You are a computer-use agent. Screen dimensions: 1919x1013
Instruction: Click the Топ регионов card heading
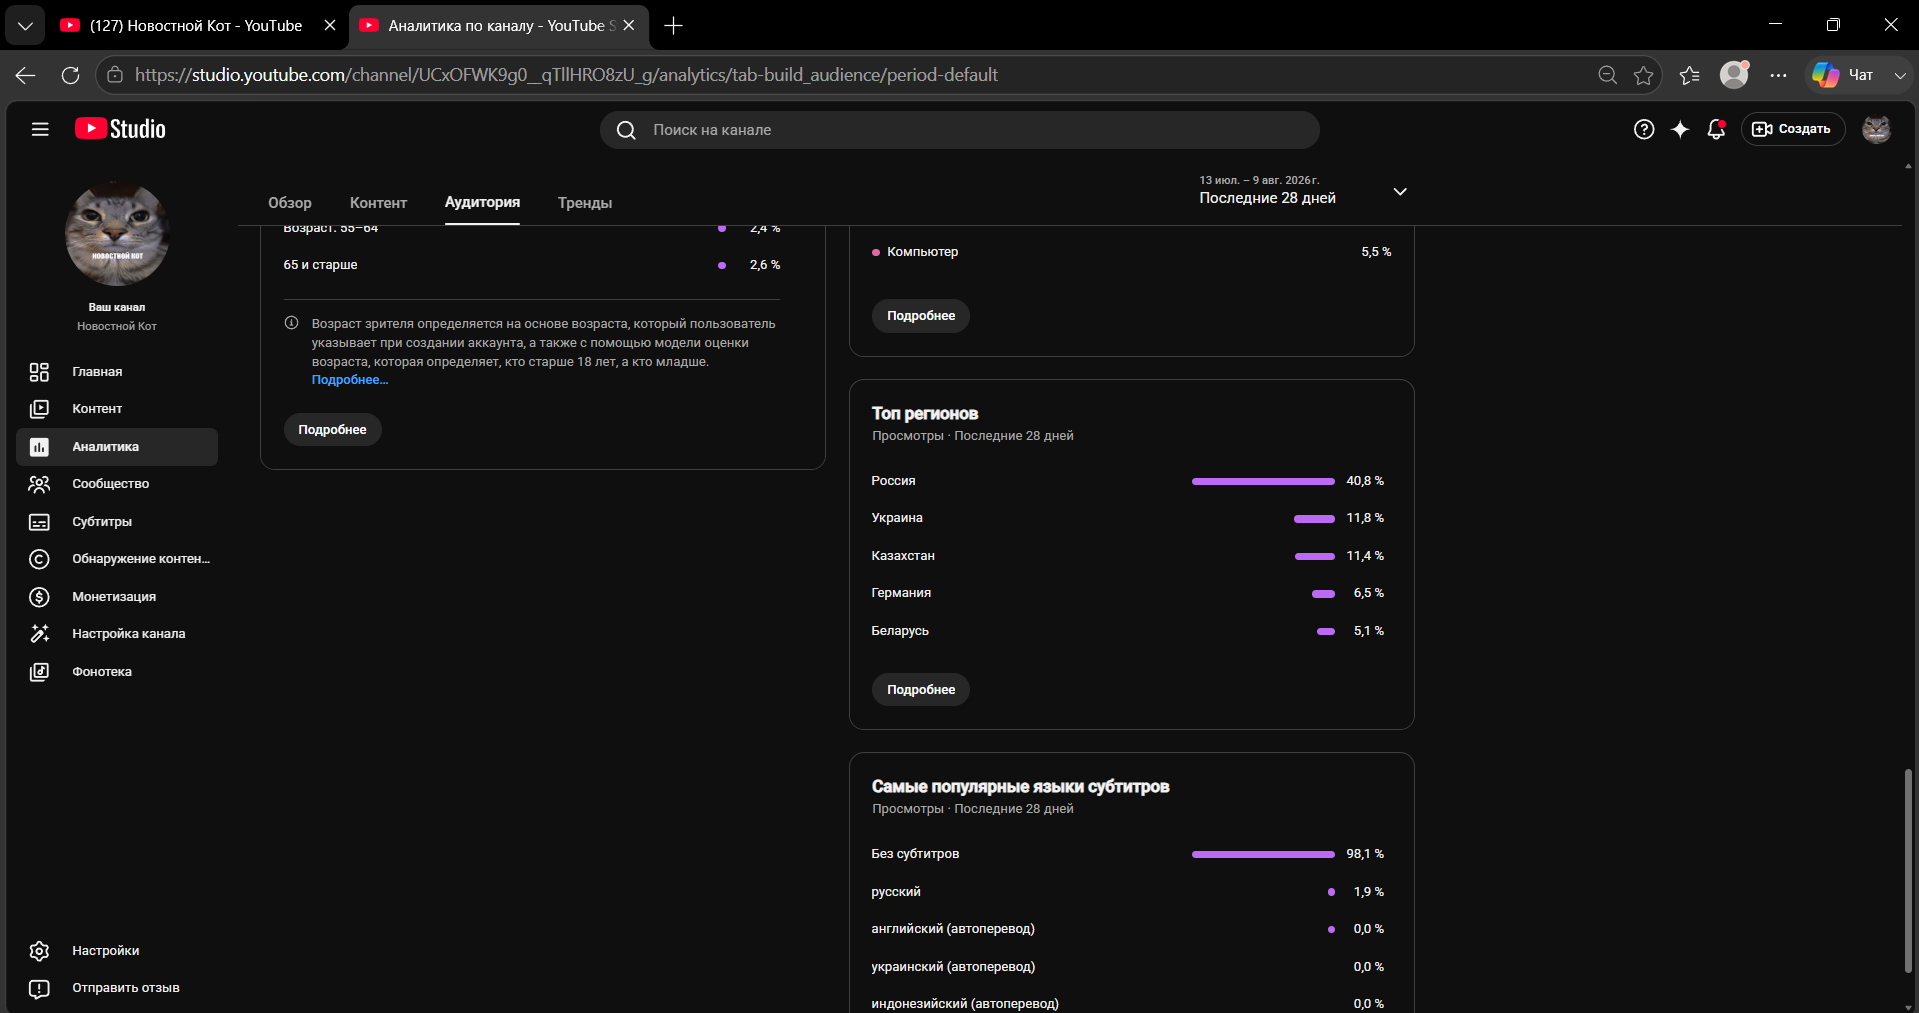click(925, 414)
